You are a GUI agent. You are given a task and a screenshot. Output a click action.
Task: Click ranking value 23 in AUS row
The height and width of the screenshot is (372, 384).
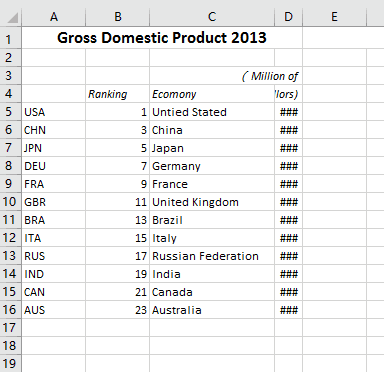118,310
